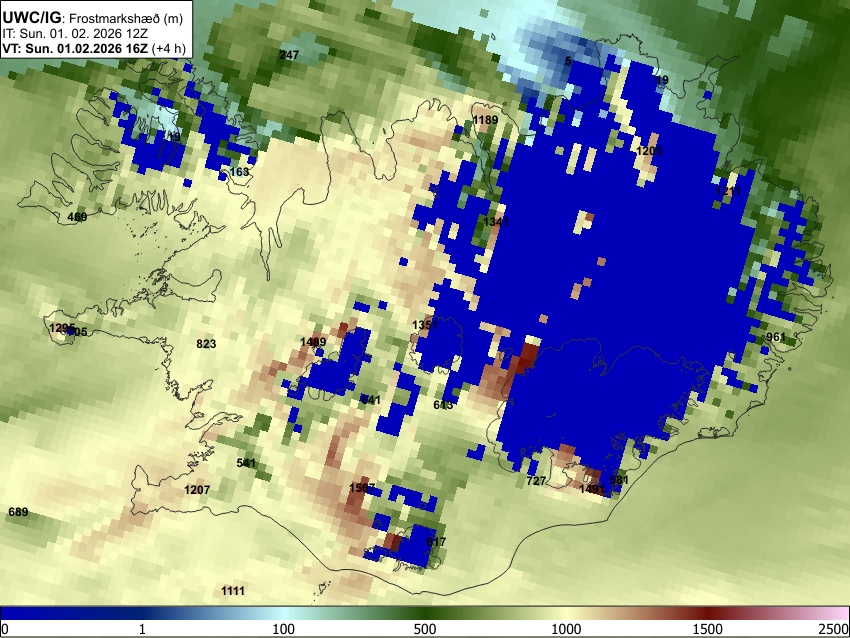
Task: Click the 1500 label on the color scale
Action: click(708, 629)
